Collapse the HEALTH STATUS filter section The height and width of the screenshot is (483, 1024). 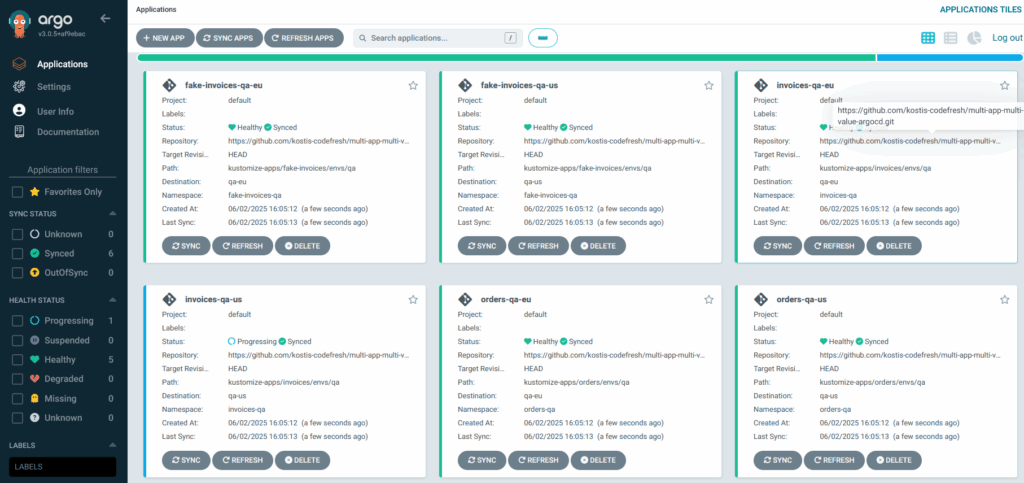pyautogui.click(x=112, y=300)
